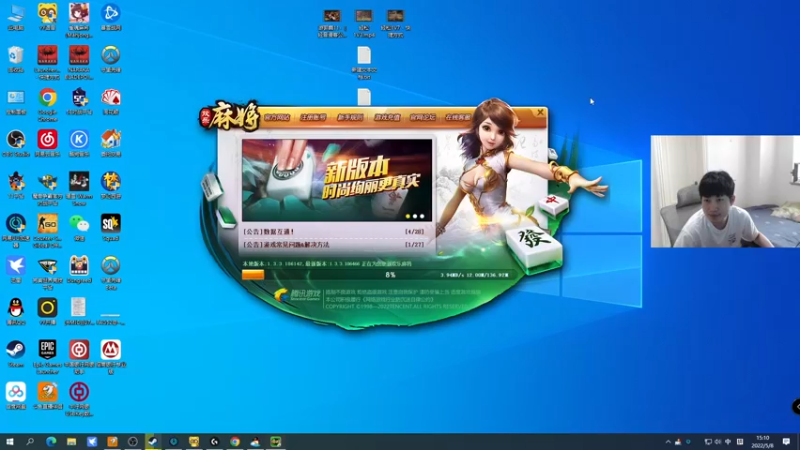Close the mahjong launcher window

(540, 112)
